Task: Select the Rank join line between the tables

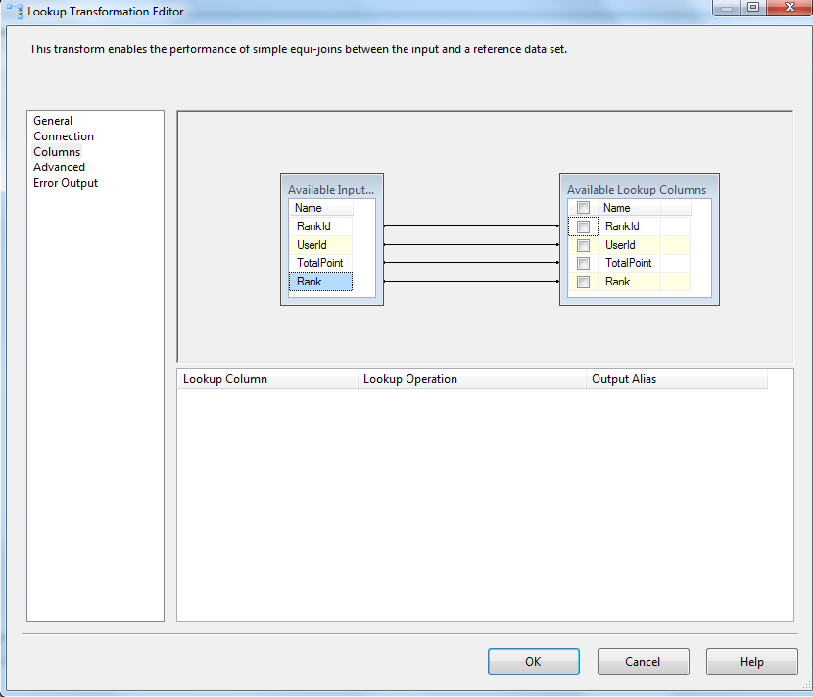Action: click(x=471, y=282)
